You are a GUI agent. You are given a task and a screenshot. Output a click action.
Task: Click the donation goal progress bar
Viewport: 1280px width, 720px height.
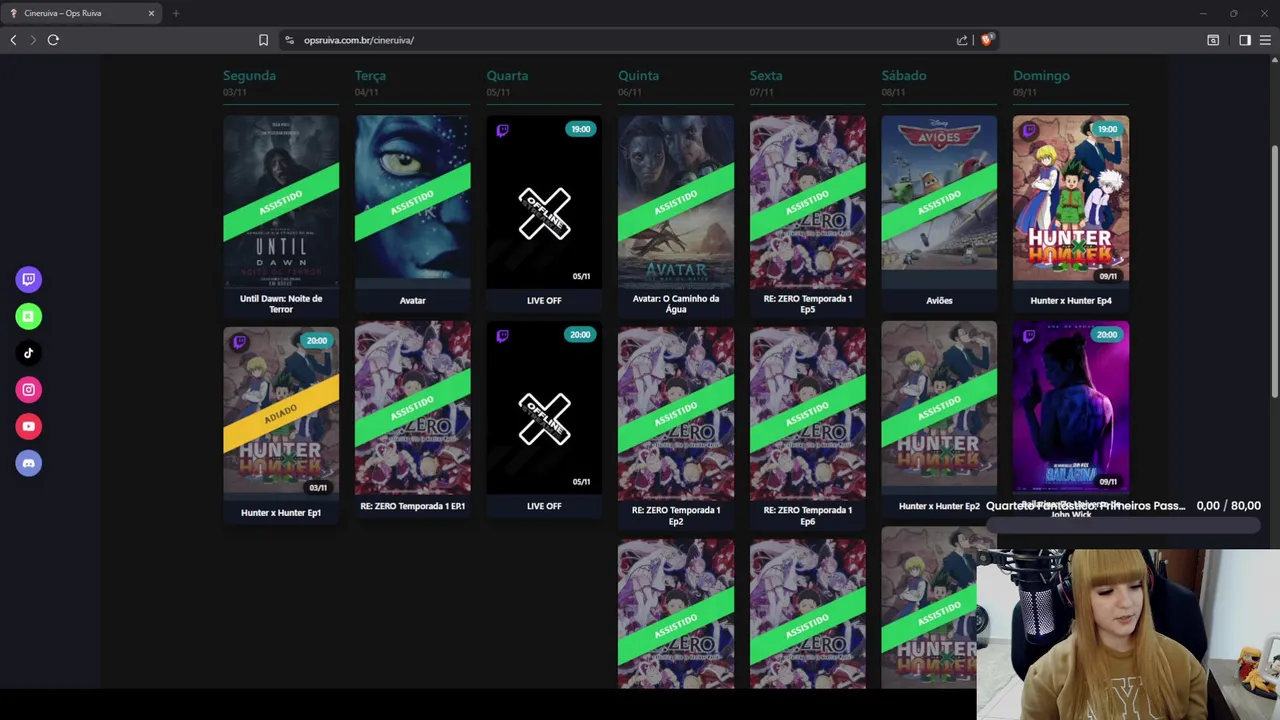[1124, 524]
